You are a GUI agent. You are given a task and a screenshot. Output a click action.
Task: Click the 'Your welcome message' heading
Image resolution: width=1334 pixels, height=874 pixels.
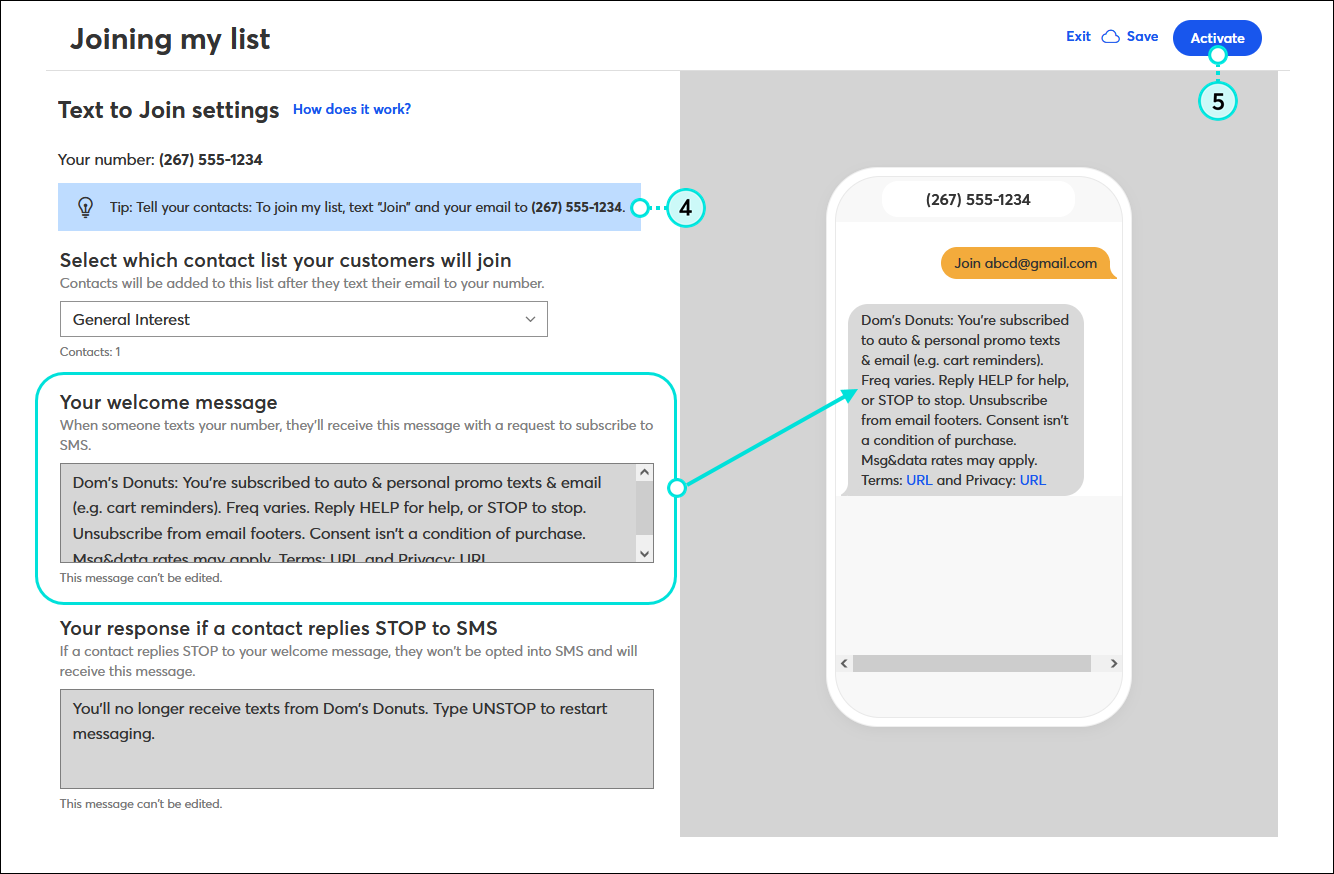(x=169, y=402)
